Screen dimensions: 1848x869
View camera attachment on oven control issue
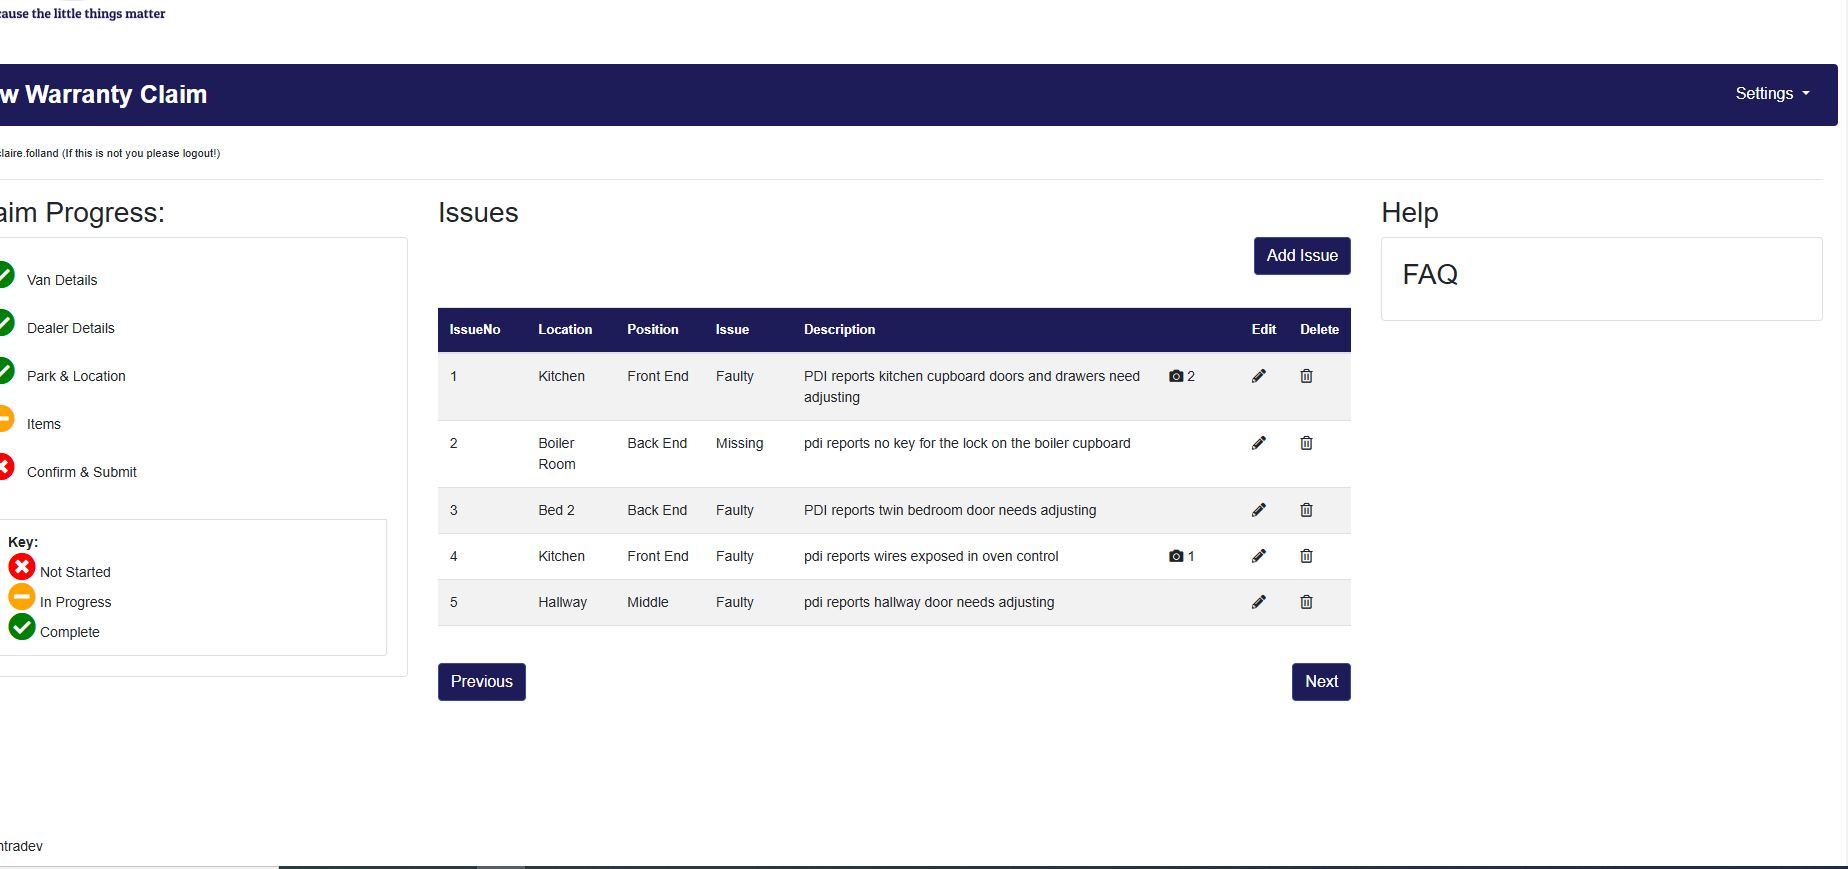click(1181, 556)
